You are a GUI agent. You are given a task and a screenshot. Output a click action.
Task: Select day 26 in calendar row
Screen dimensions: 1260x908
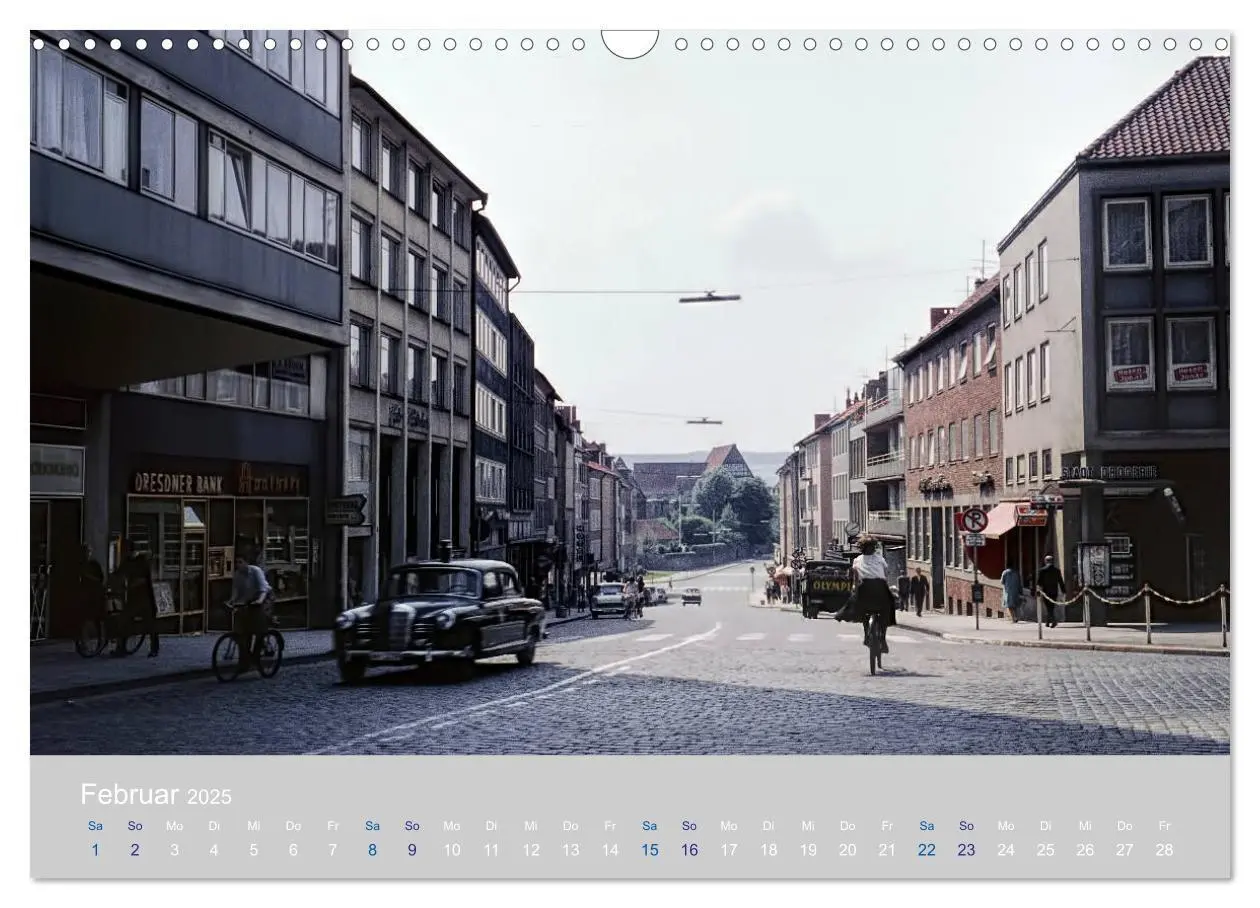[1085, 850]
